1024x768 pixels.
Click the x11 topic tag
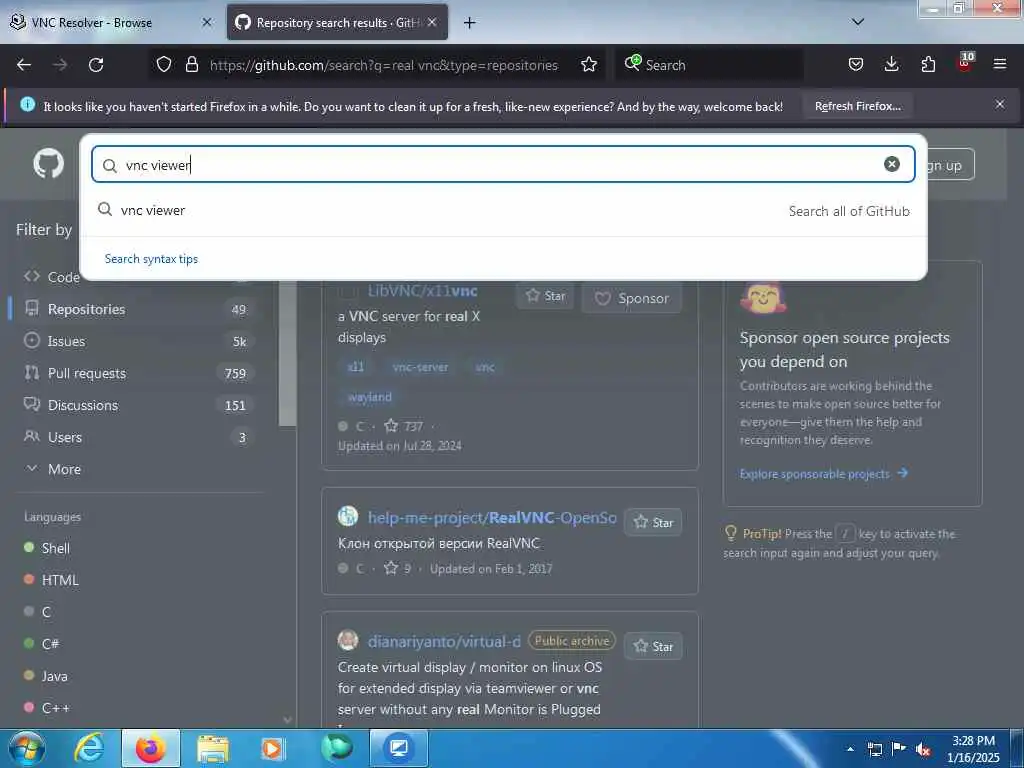click(x=355, y=367)
